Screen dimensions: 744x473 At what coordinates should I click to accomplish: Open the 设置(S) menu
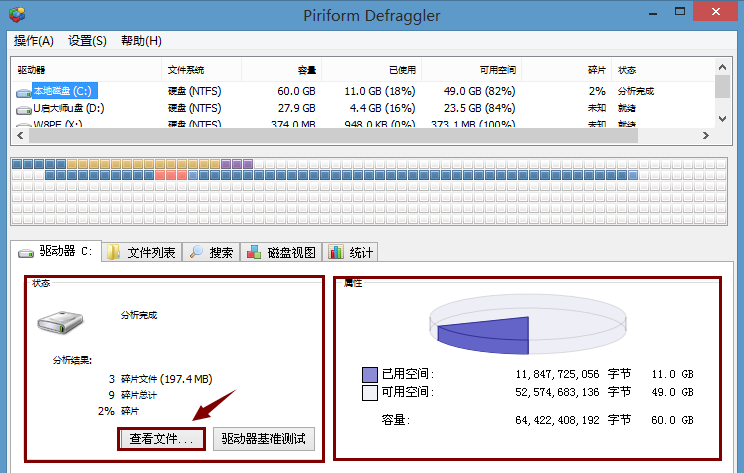click(87, 41)
